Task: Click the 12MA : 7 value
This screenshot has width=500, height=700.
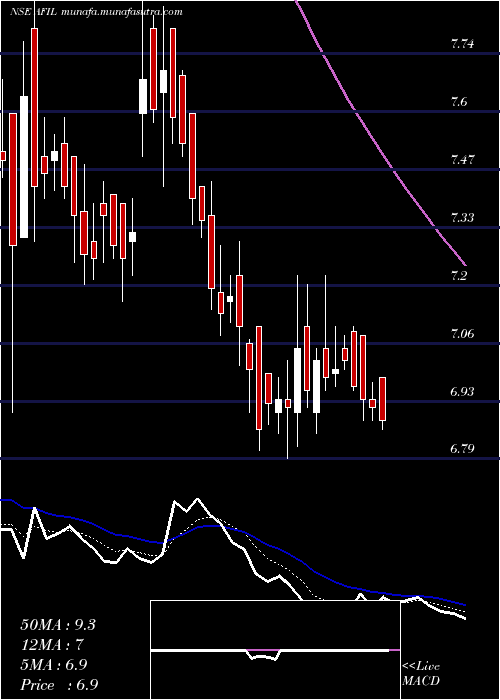Action: pos(52,645)
